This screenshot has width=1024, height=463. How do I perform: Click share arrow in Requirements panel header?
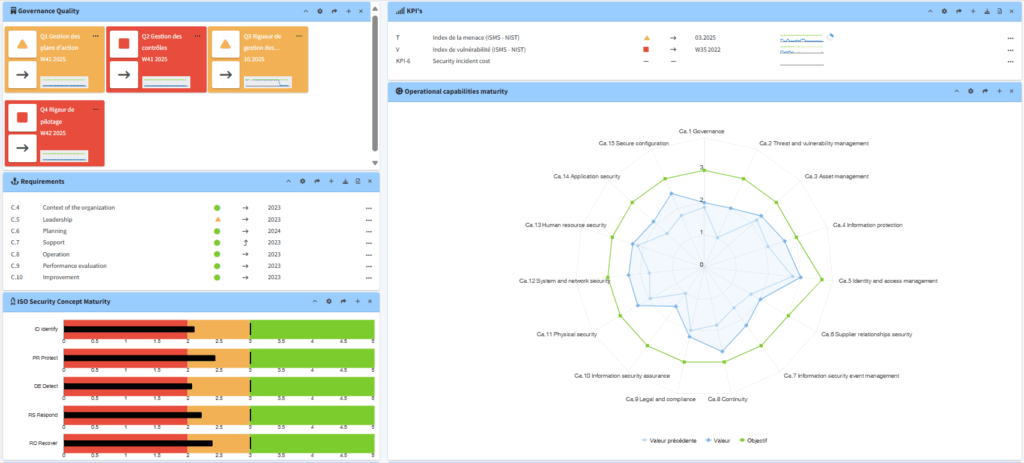tap(316, 181)
